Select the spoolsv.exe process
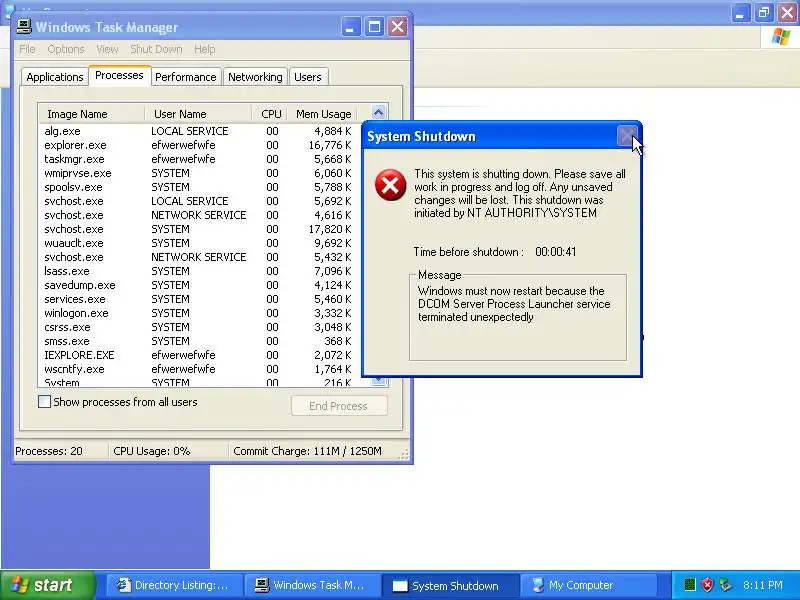800x600 pixels. pos(198,187)
